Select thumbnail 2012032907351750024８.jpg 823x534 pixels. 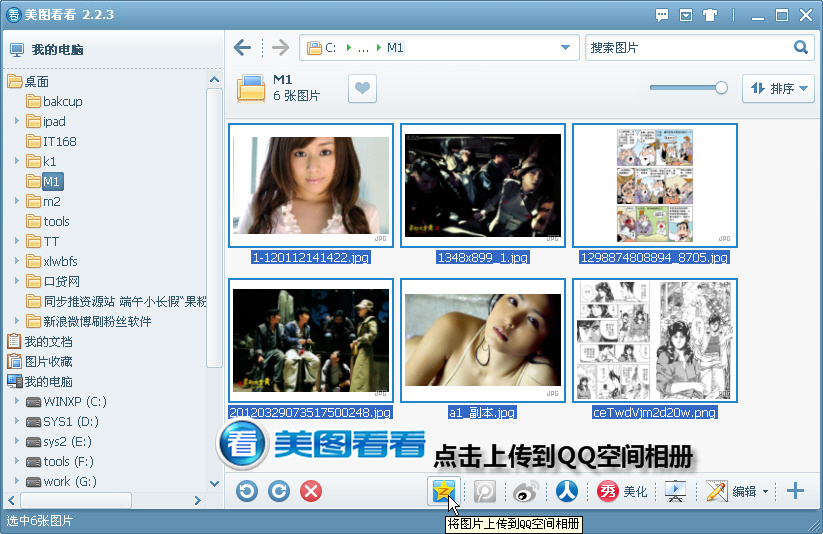[x=311, y=340]
